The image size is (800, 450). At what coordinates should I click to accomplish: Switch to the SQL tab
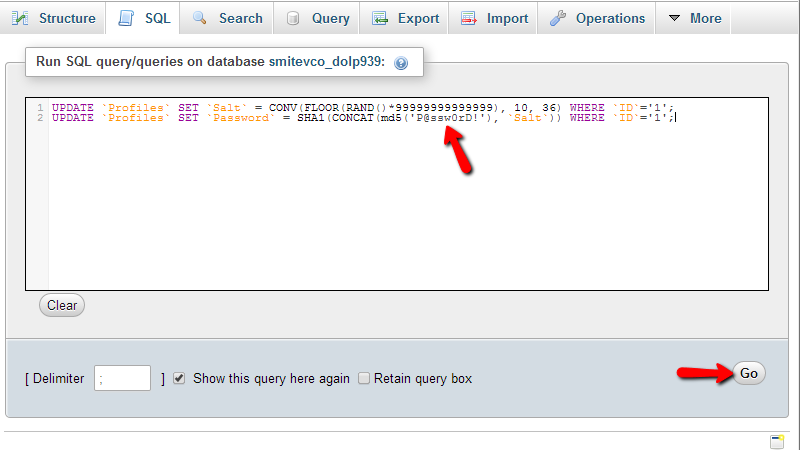pyautogui.click(x=143, y=18)
